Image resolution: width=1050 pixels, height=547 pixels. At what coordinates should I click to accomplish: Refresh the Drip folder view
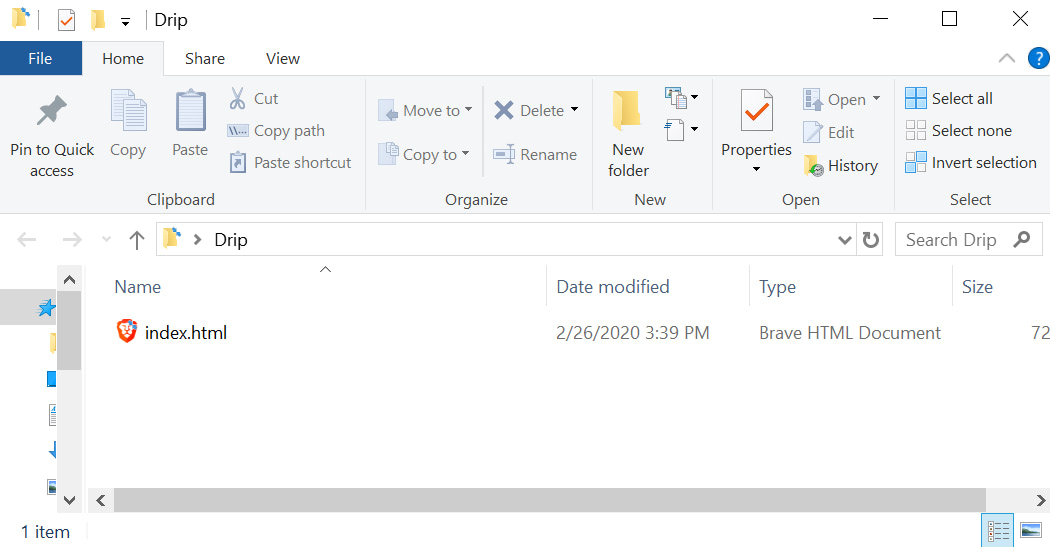tap(871, 240)
